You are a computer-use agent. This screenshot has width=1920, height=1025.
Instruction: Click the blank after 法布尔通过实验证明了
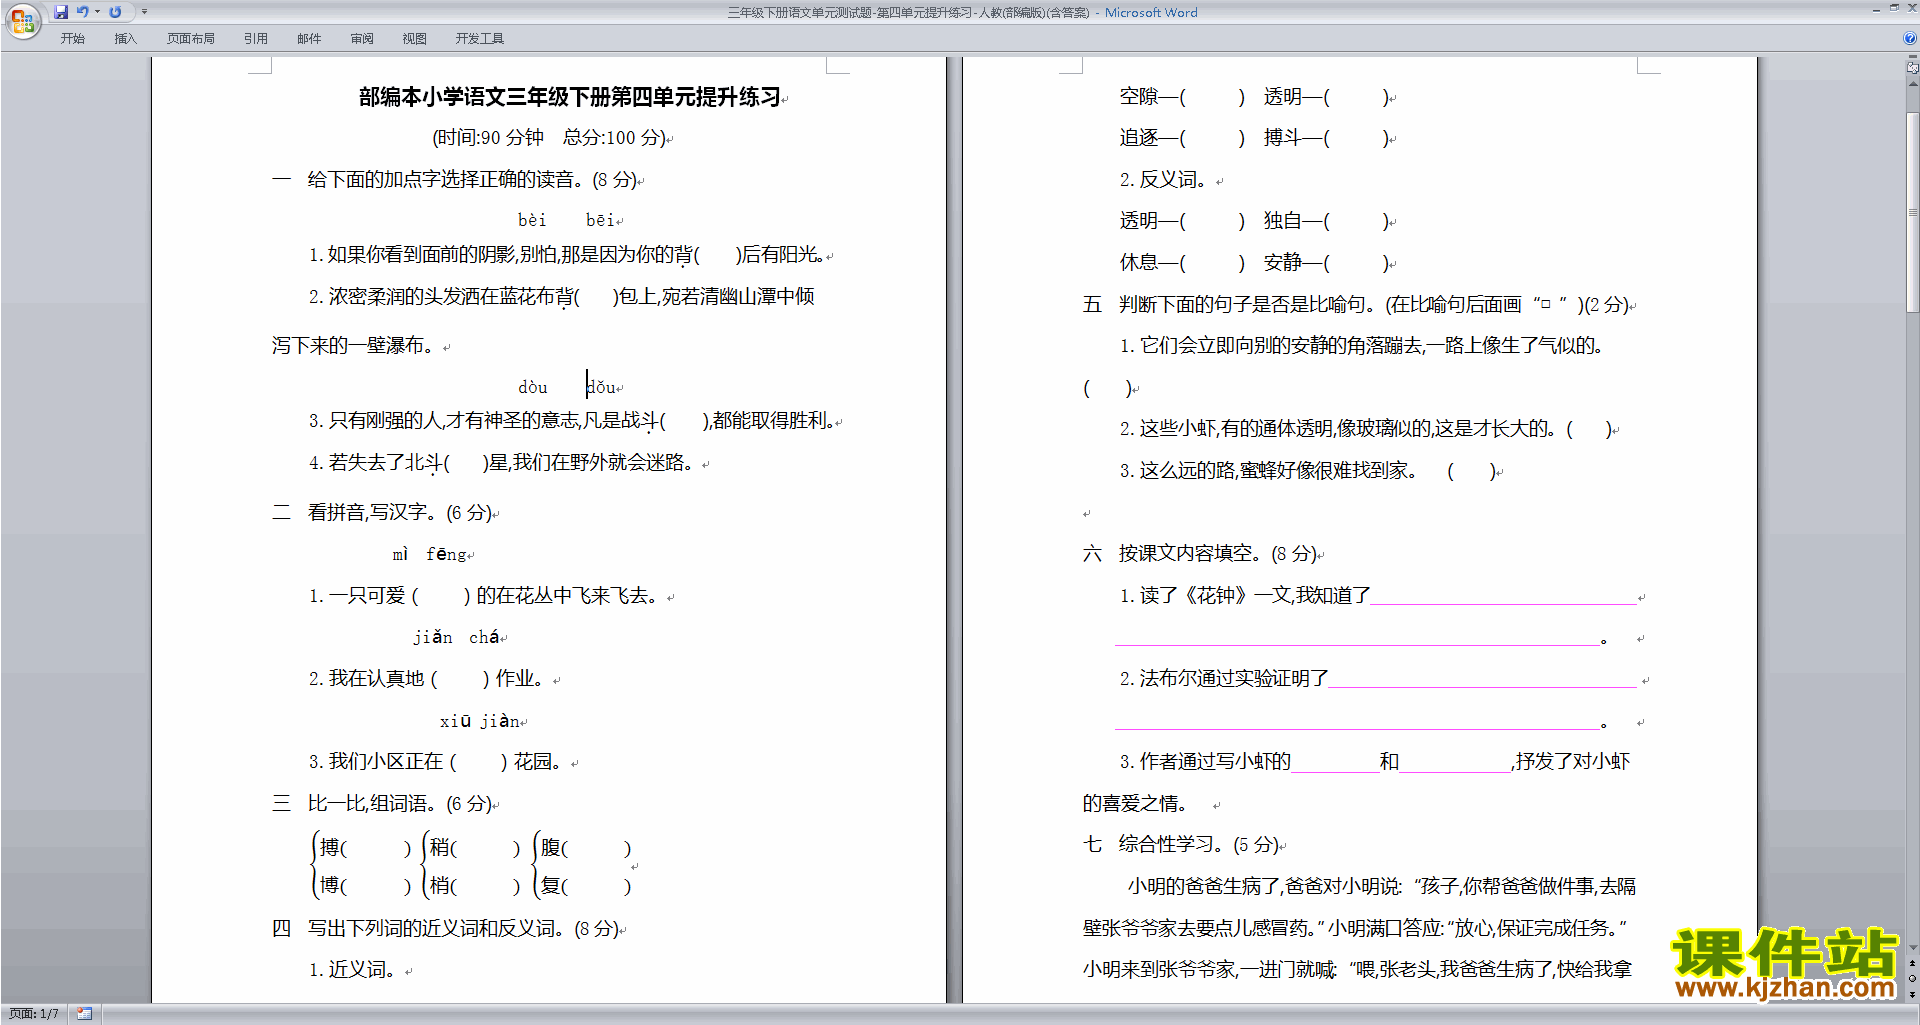coord(1482,680)
